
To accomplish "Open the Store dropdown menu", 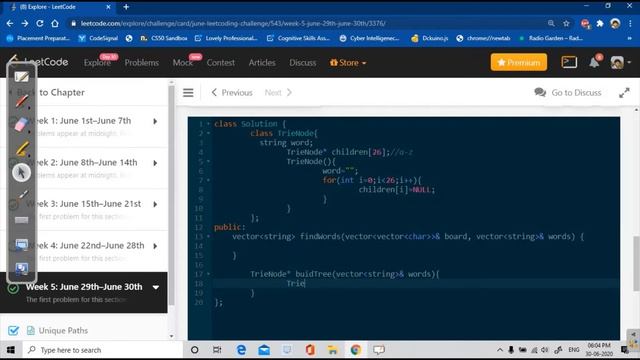I will coord(348,62).
